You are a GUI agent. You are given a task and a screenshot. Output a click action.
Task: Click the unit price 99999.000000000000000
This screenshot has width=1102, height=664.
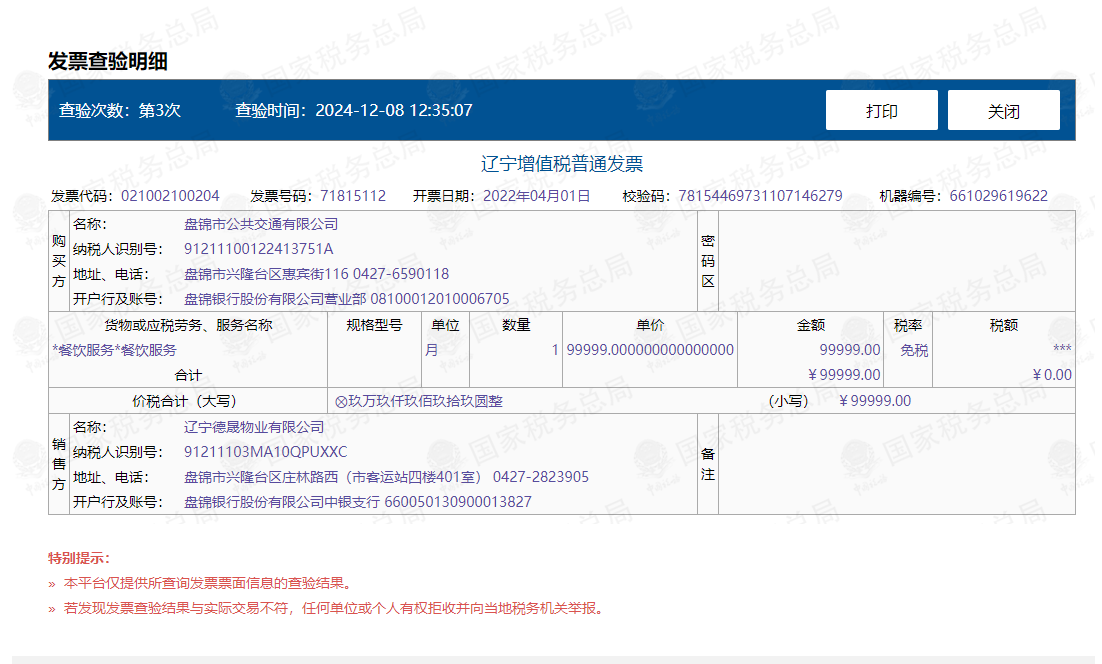coord(650,350)
